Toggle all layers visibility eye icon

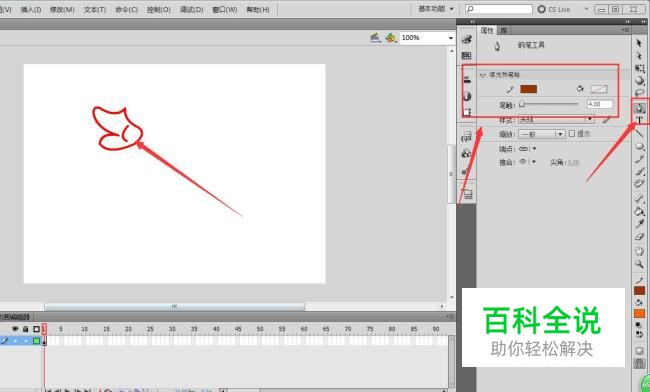(x=15, y=329)
